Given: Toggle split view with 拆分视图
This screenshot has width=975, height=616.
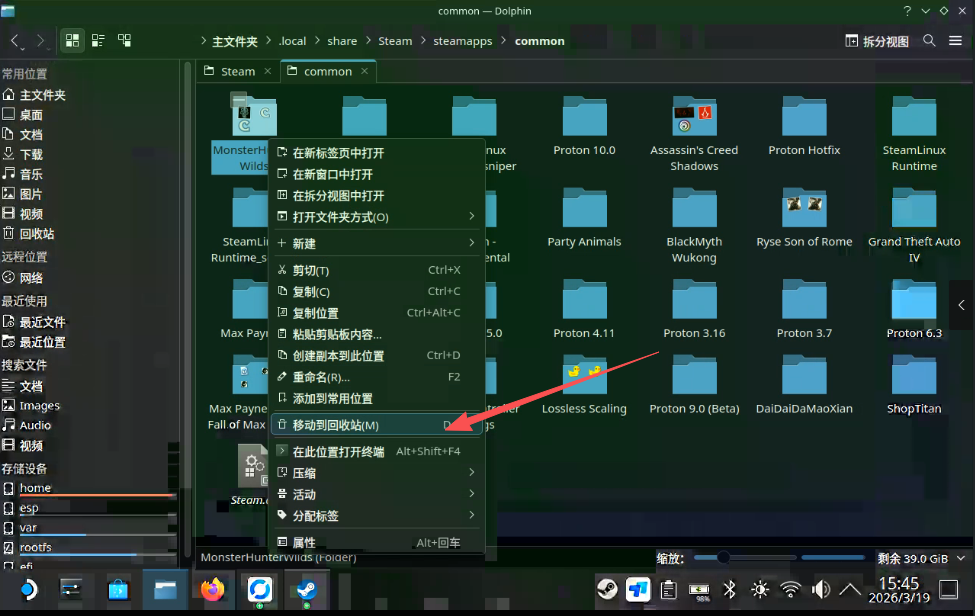Looking at the screenshot, I should 877,41.
